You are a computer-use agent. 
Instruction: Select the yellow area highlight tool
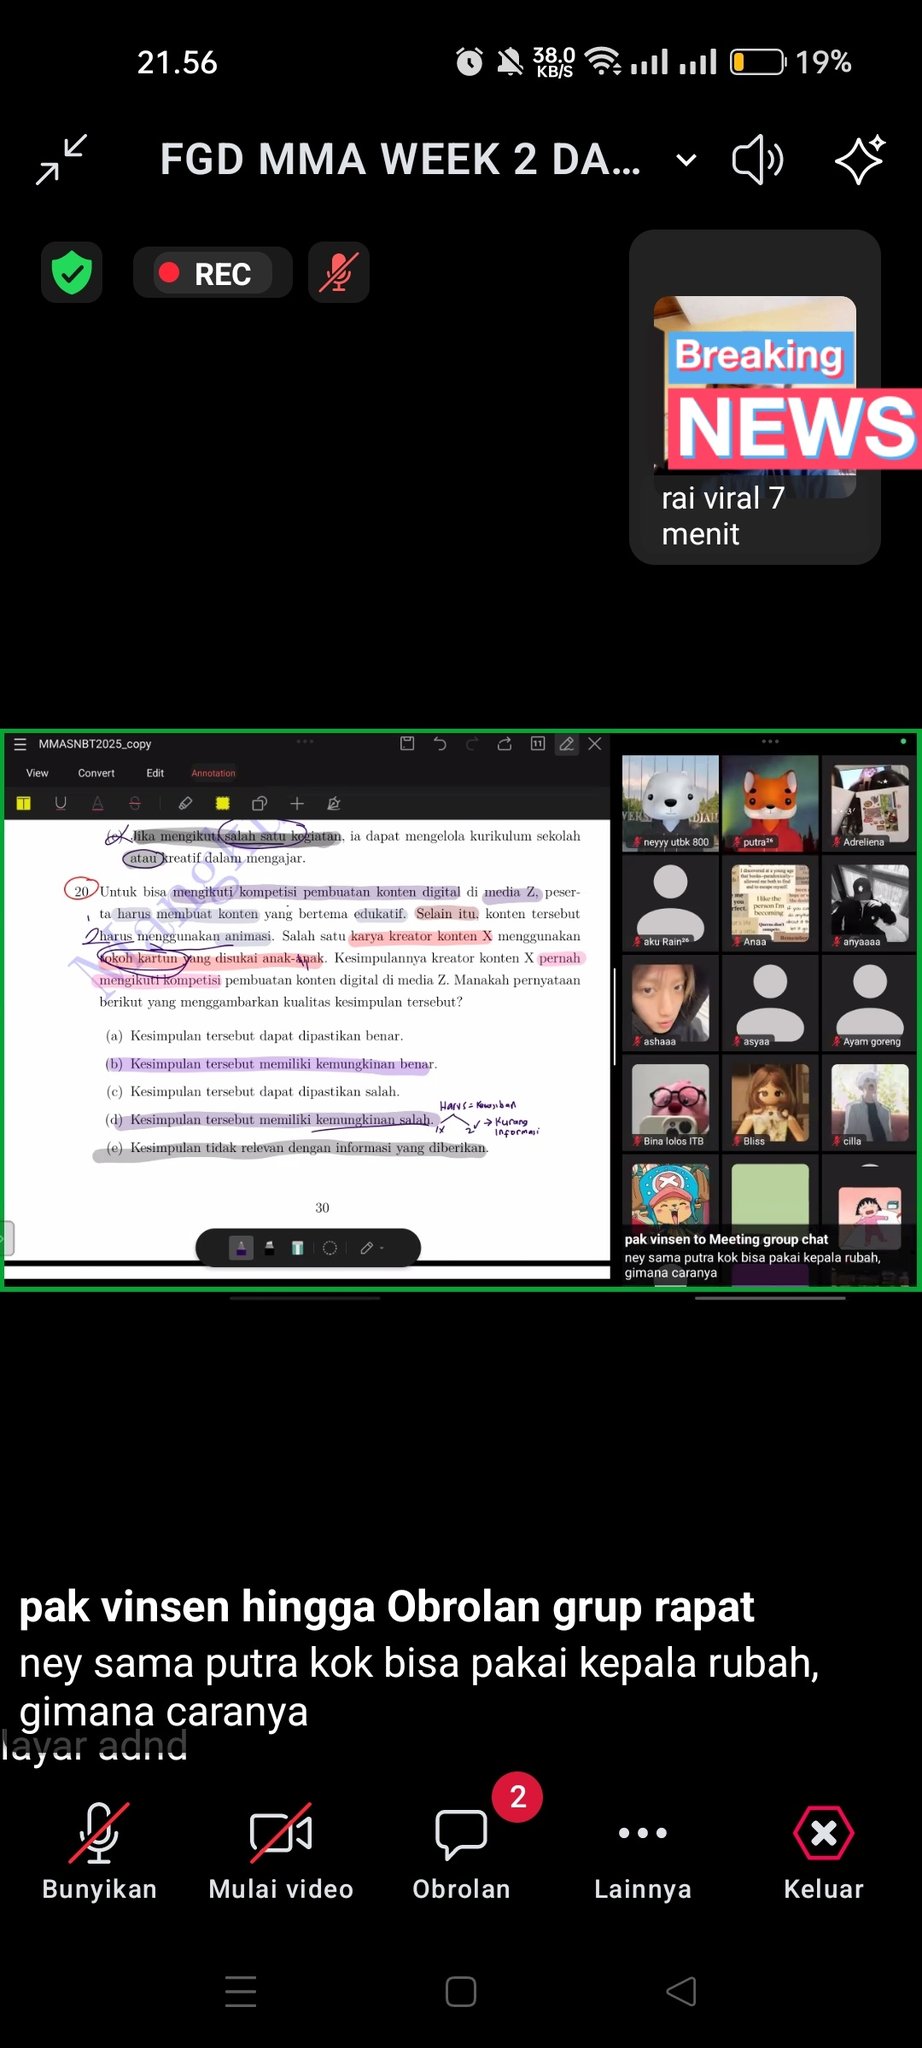coord(222,803)
